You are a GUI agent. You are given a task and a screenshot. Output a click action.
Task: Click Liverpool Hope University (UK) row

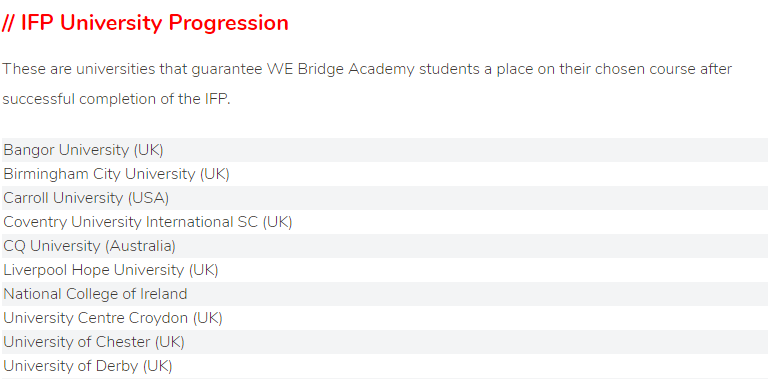pyautogui.click(x=385, y=270)
